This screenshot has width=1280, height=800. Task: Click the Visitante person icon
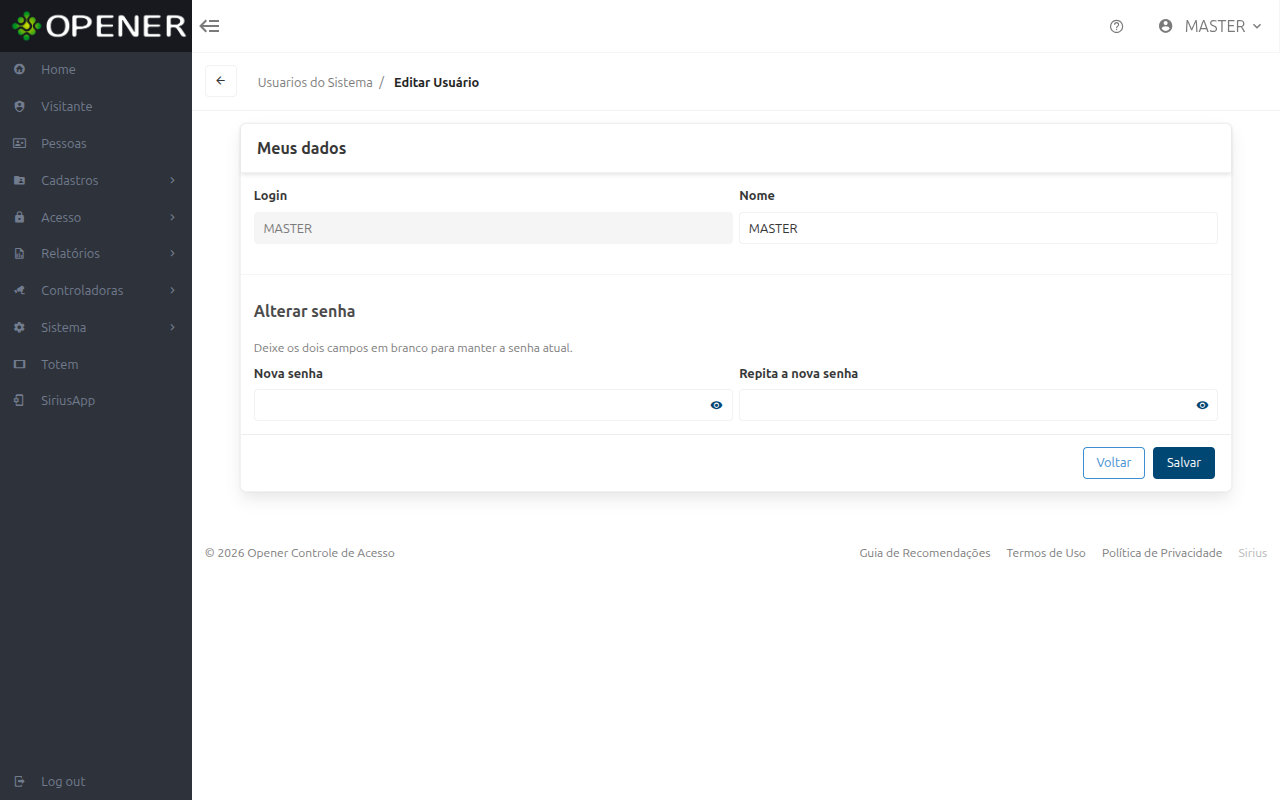(19, 106)
